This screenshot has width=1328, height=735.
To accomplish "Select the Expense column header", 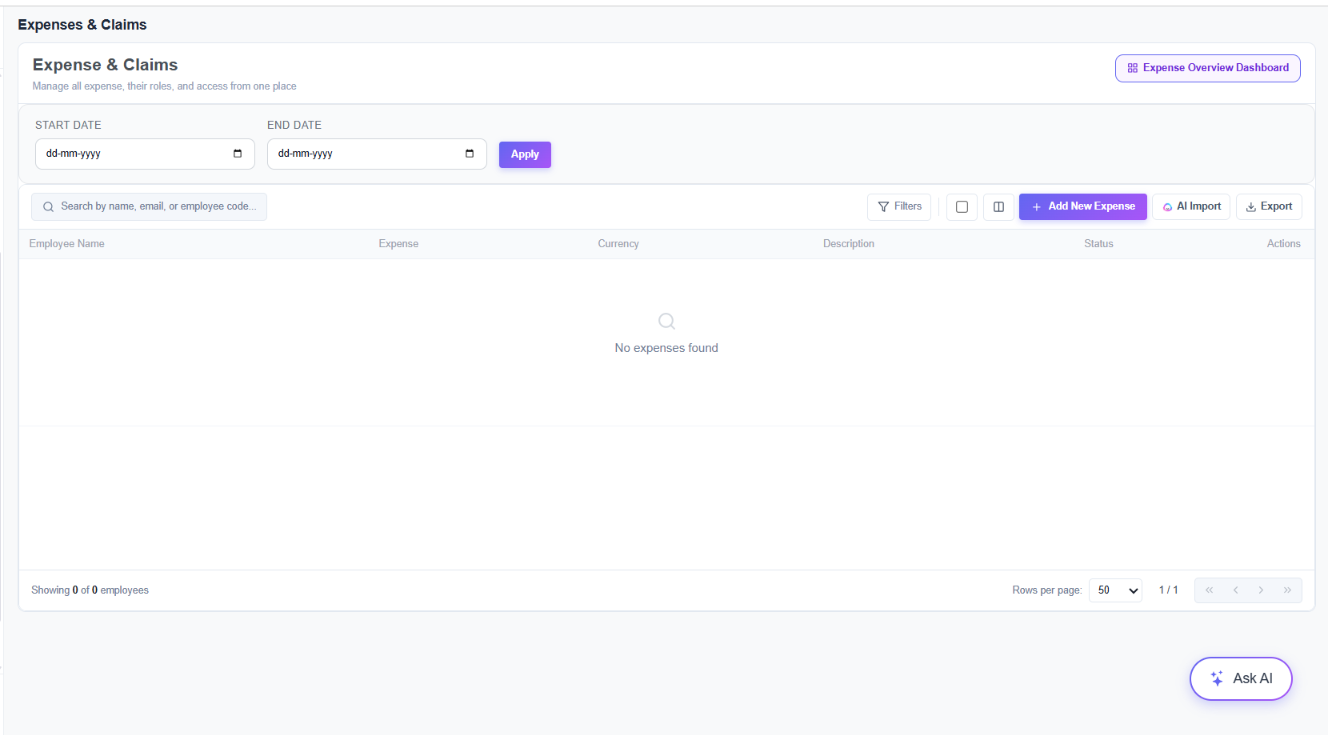I will coord(398,244).
